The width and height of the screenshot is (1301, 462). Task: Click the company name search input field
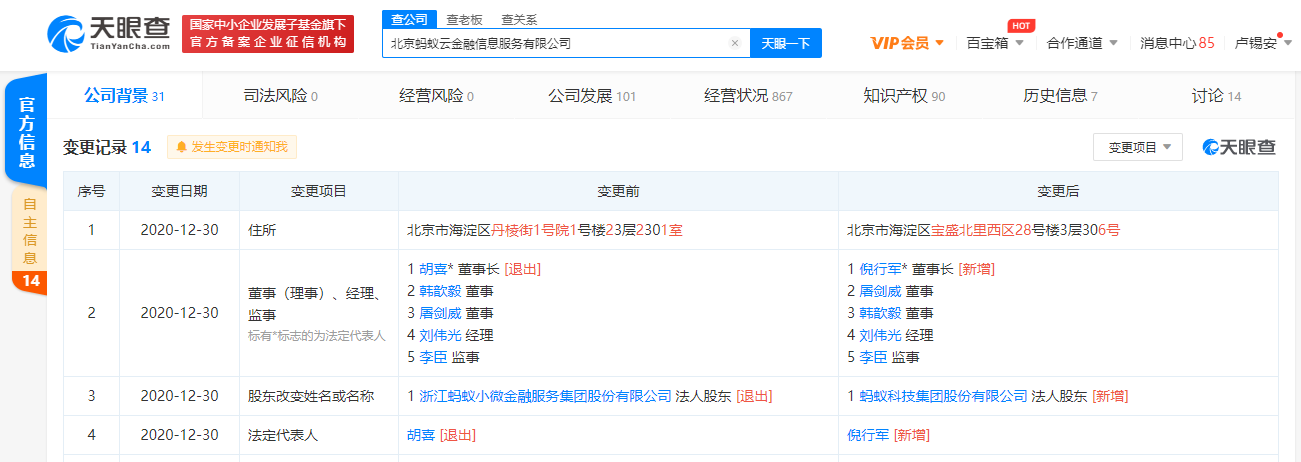[x=555, y=43]
